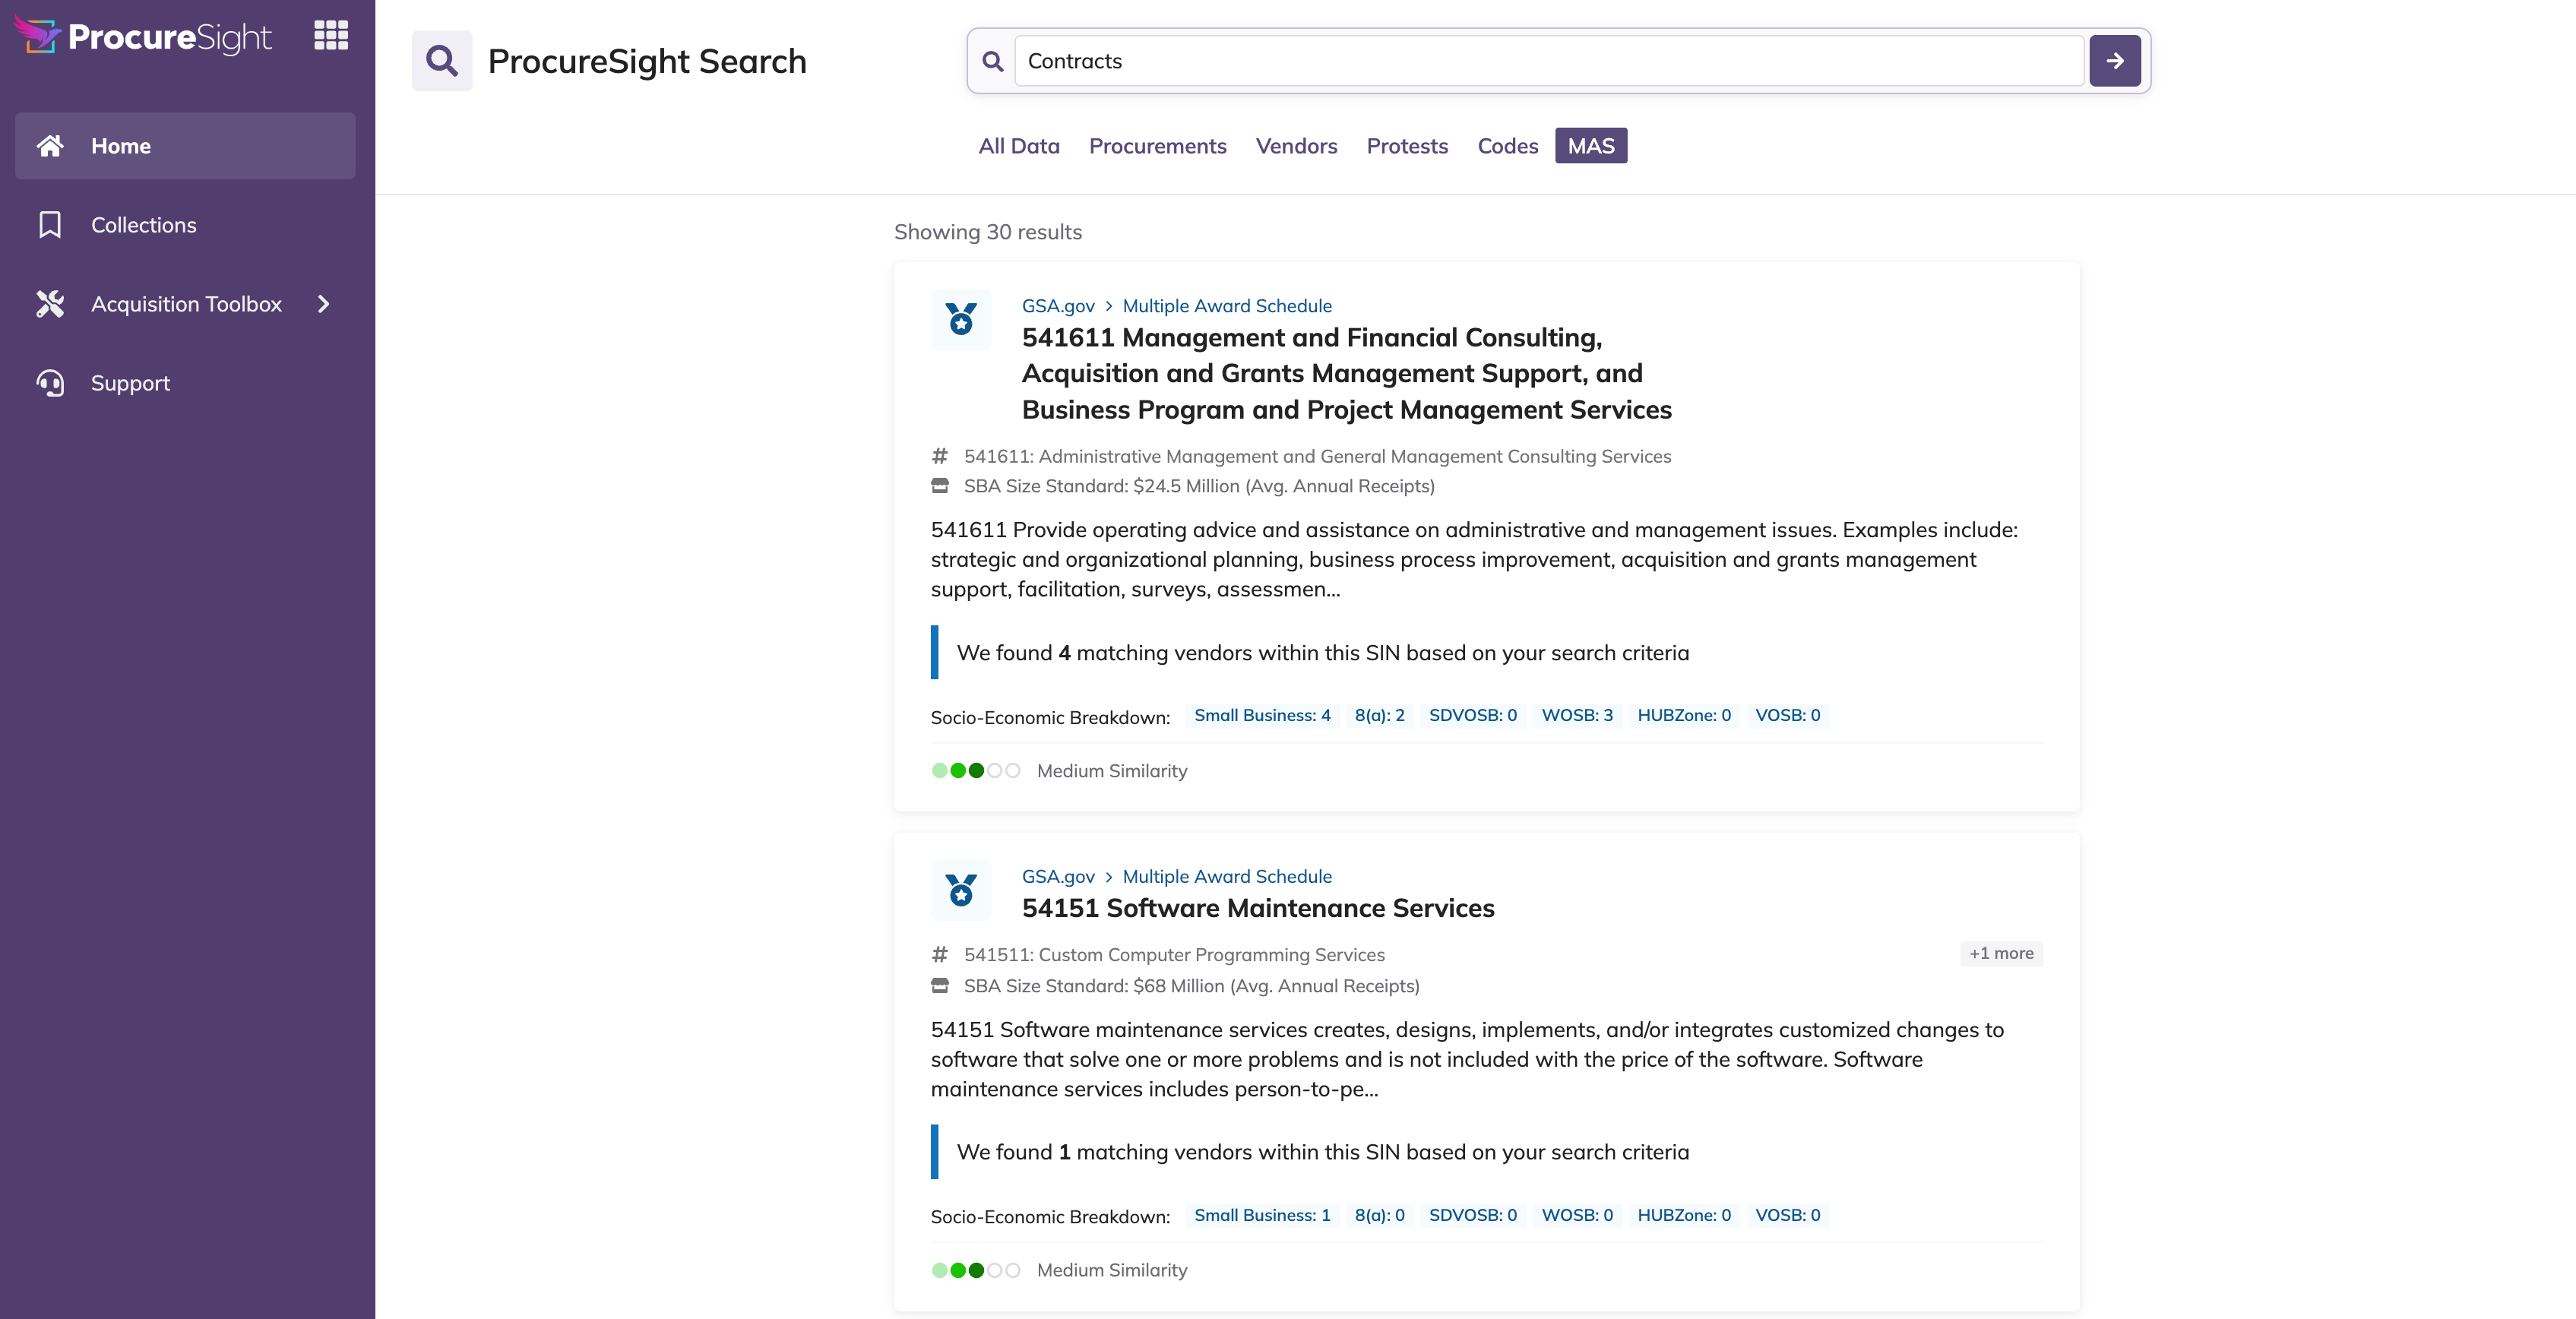Viewport: 2576px width, 1319px height.
Task: Click the Support headset icon
Action: click(x=50, y=383)
